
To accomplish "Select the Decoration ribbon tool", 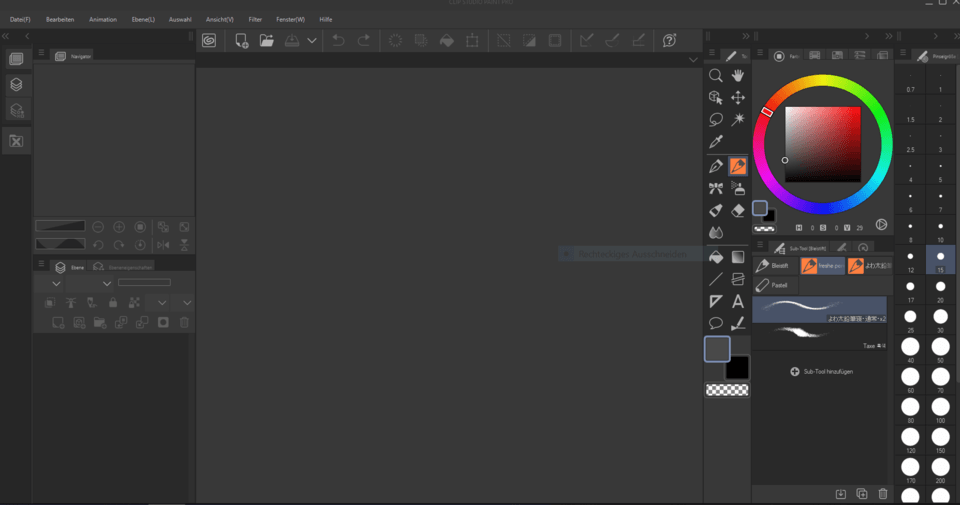I will [x=715, y=189].
